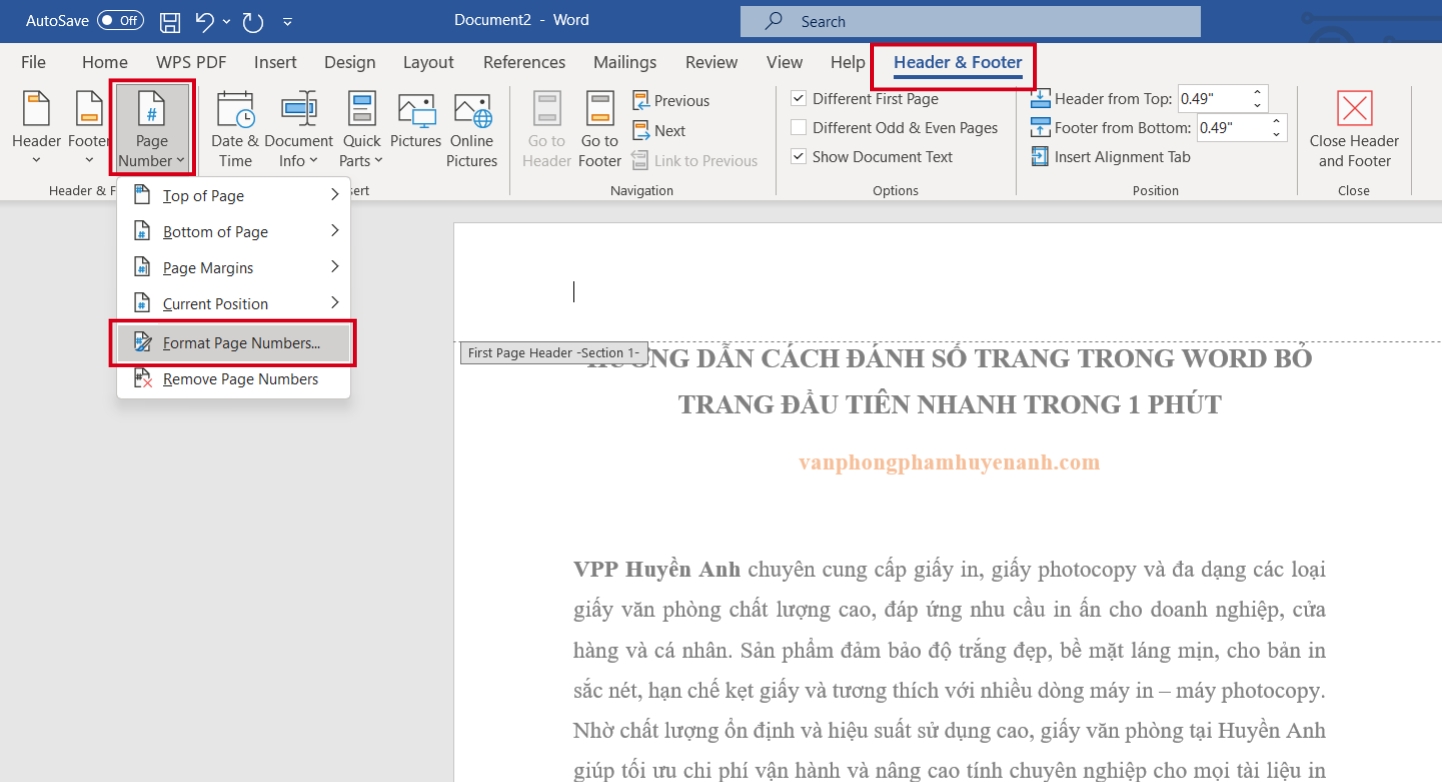Open the Top of Page submenu
The width and height of the screenshot is (1442, 782).
(x=234, y=196)
